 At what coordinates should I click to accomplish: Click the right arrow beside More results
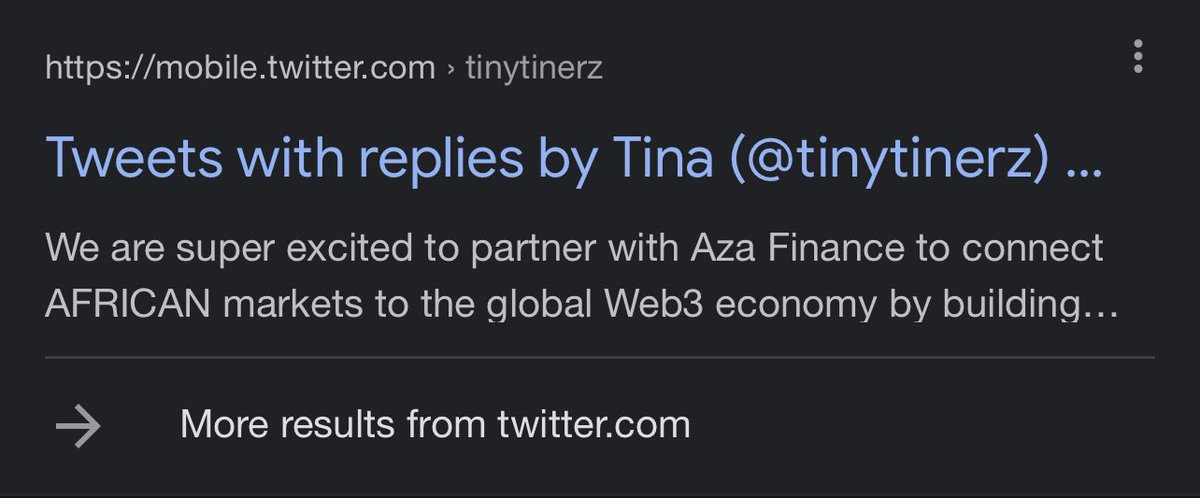78,426
